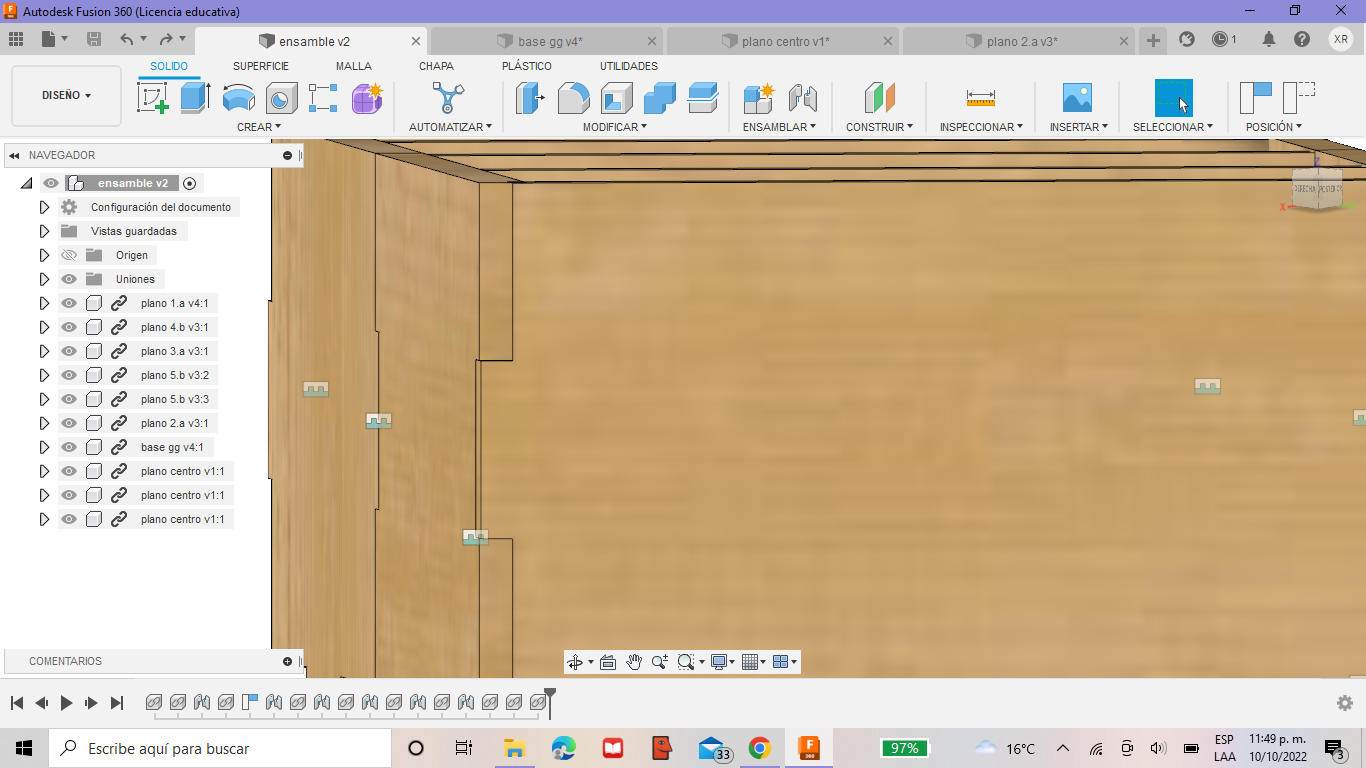Image resolution: width=1366 pixels, height=768 pixels.
Task: Click the Automatizar tool icon
Action: [448, 98]
